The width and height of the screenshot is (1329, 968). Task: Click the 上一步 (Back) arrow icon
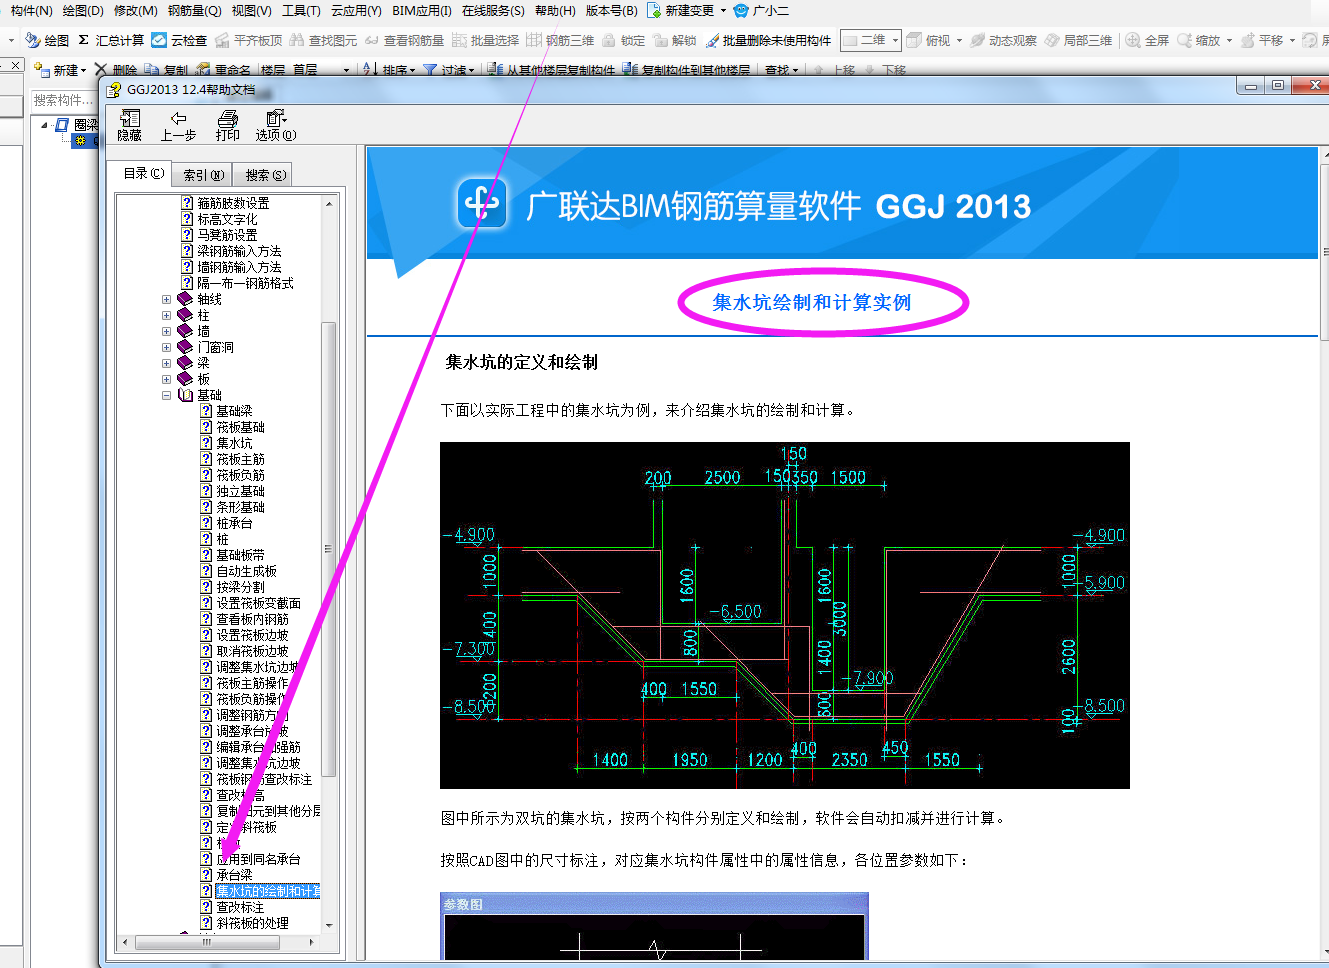(x=178, y=119)
